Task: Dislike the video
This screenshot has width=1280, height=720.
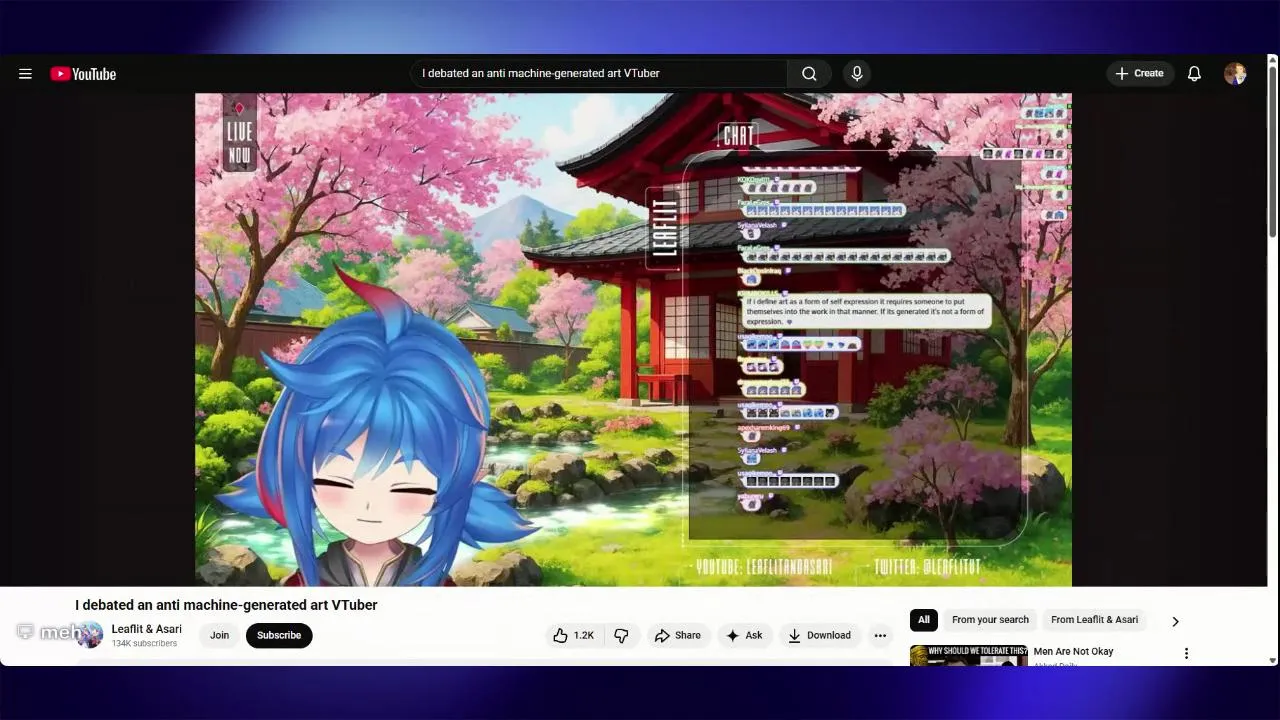Action: tap(621, 636)
